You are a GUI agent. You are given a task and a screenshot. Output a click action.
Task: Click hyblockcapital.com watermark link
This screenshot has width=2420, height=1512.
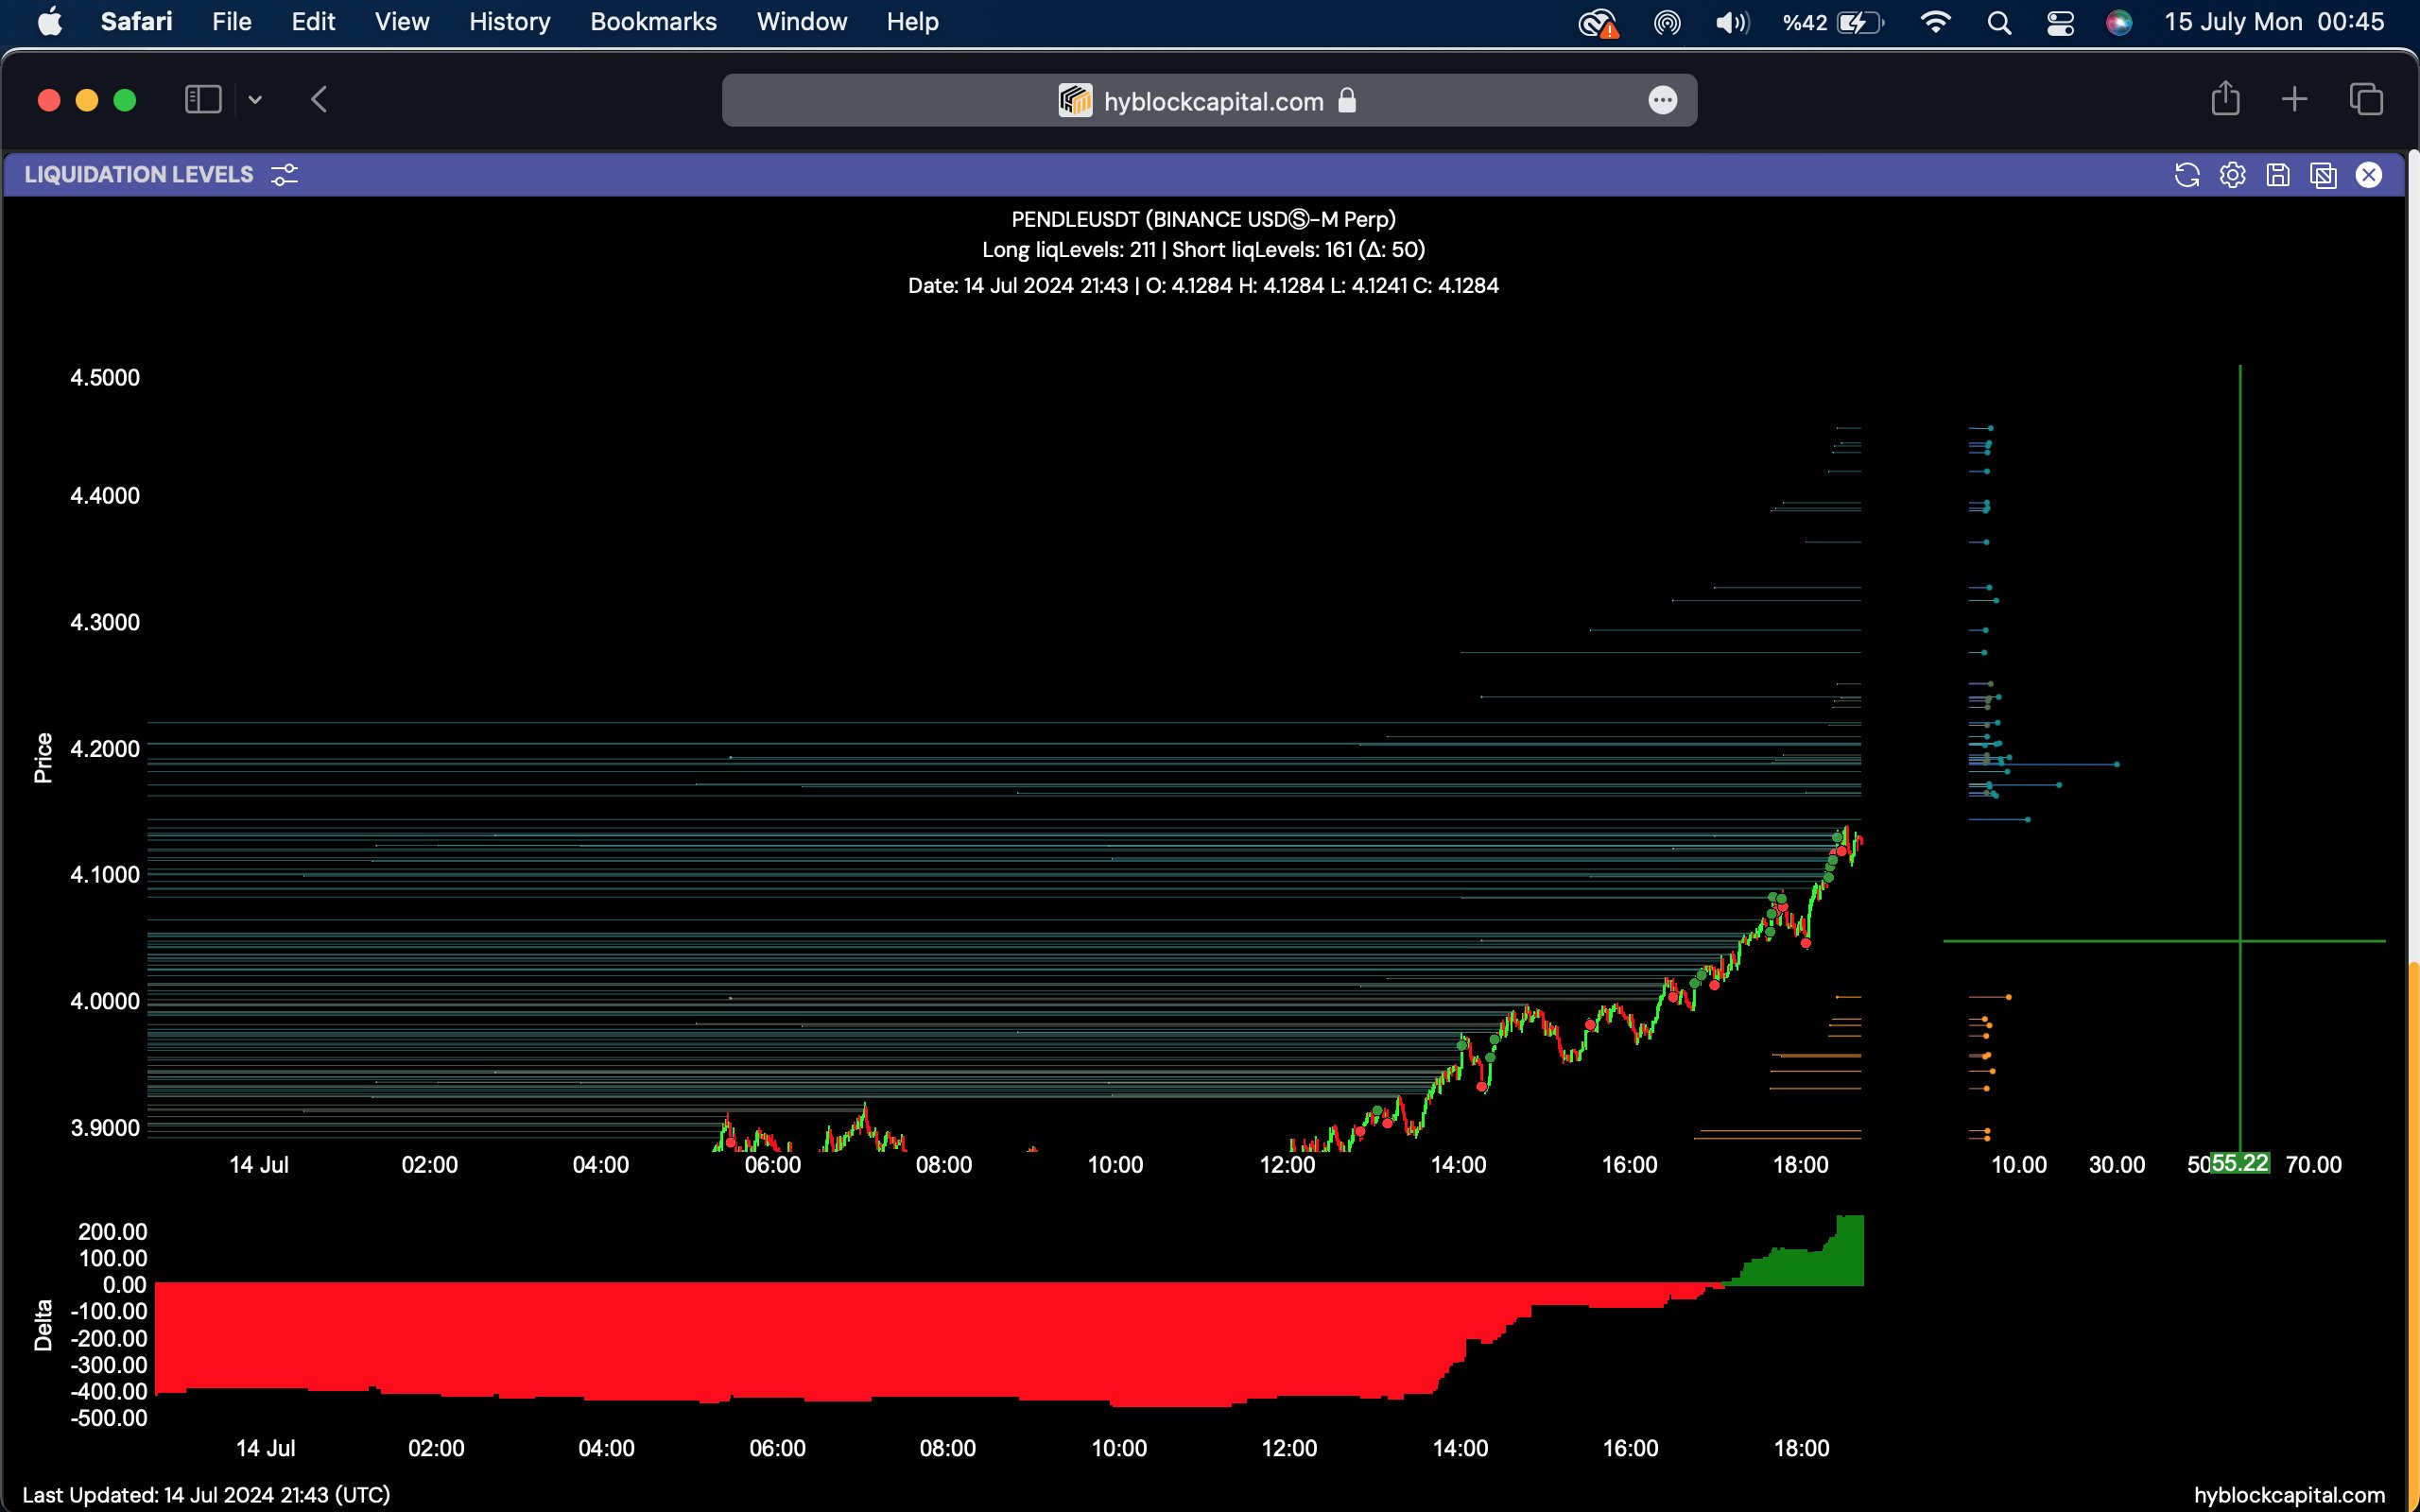(2289, 1494)
